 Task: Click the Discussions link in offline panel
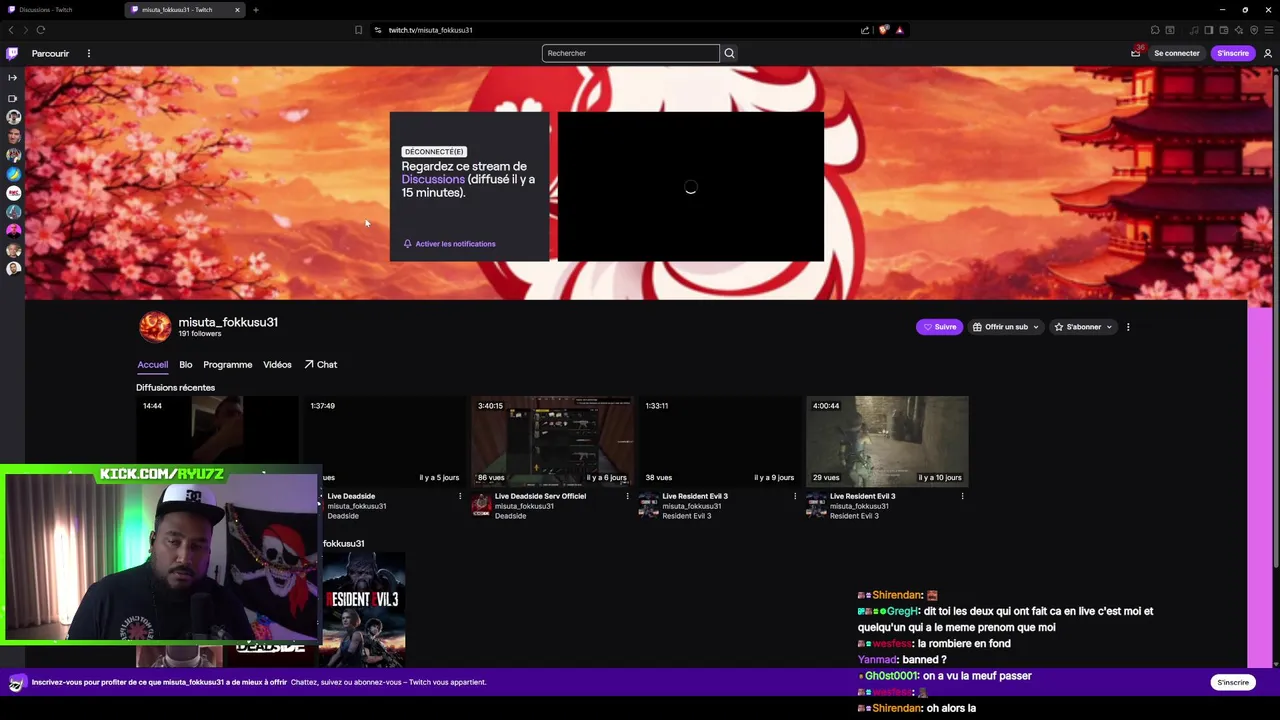tap(433, 179)
